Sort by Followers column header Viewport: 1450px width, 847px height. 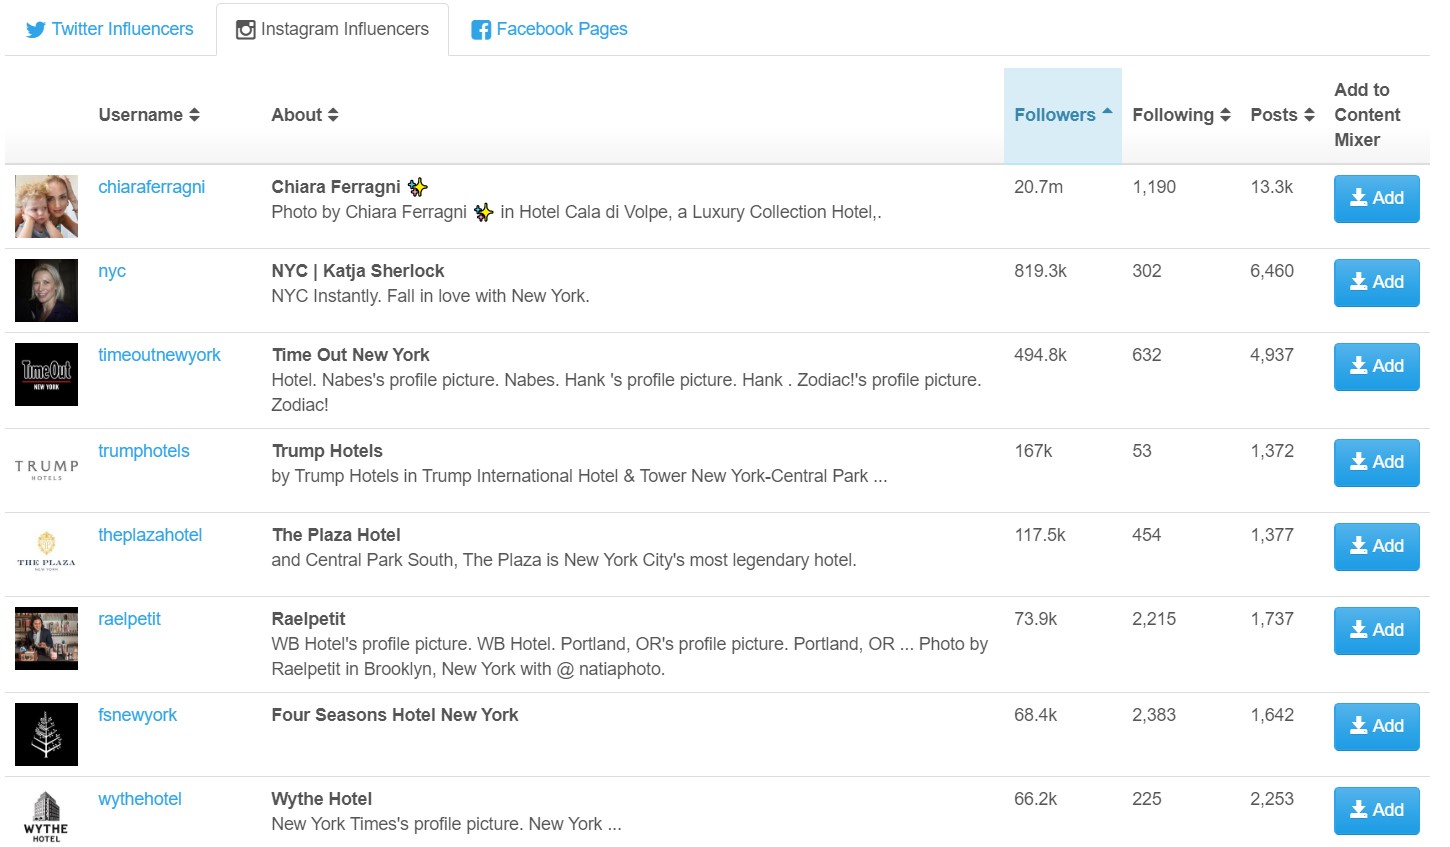point(1062,115)
